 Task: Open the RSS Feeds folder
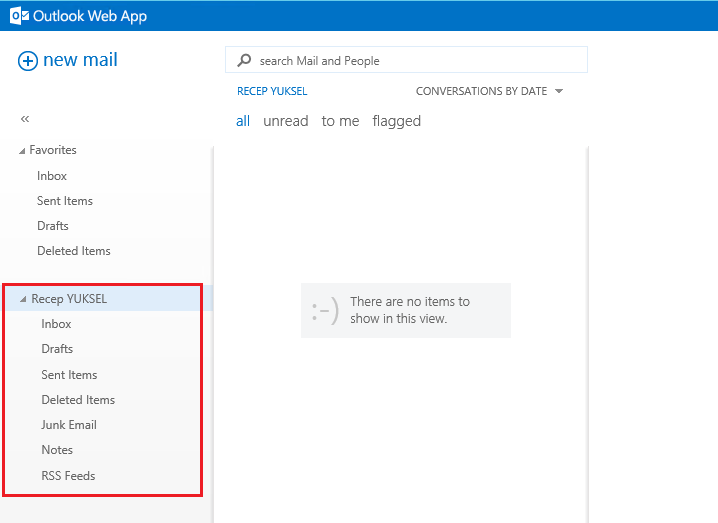click(68, 476)
